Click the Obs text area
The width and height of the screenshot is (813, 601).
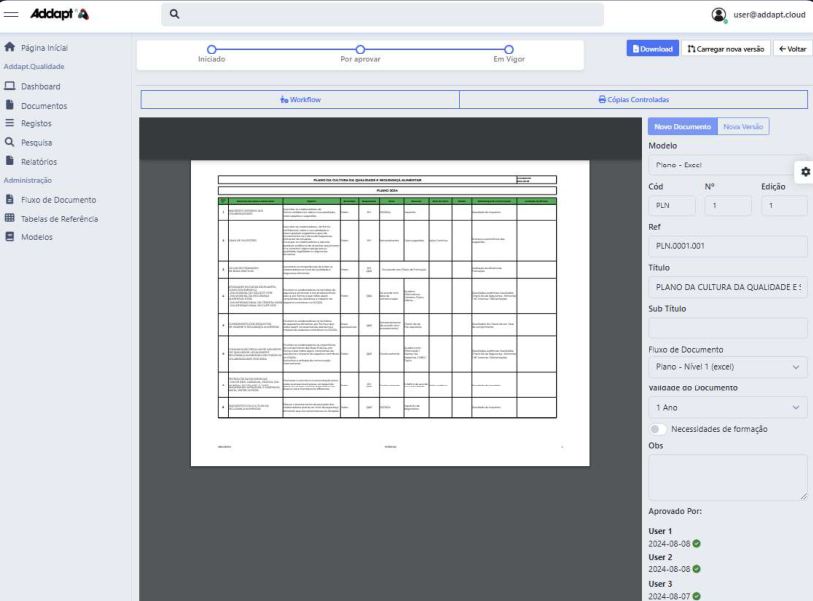click(x=727, y=478)
